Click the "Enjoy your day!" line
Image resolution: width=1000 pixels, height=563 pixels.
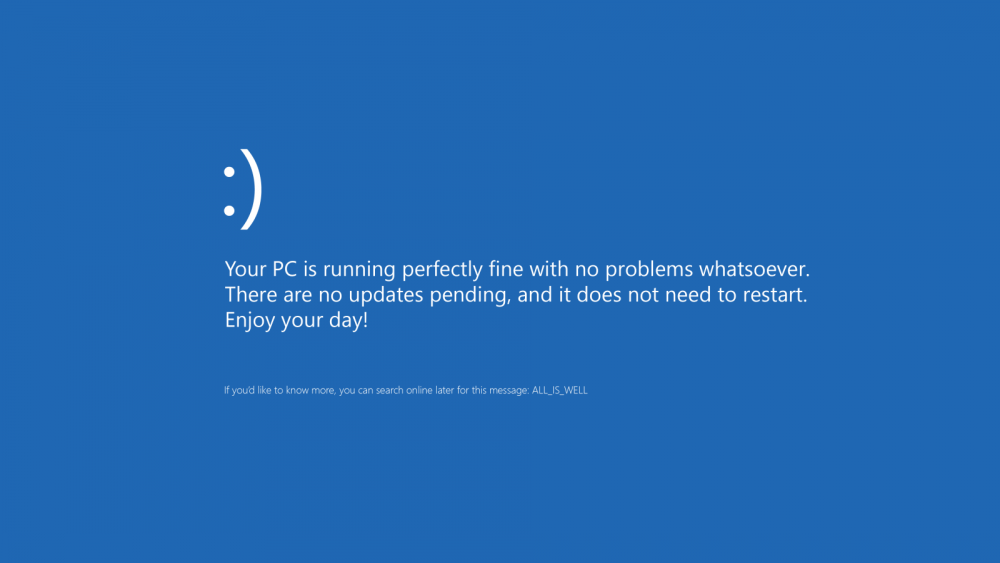(x=296, y=322)
